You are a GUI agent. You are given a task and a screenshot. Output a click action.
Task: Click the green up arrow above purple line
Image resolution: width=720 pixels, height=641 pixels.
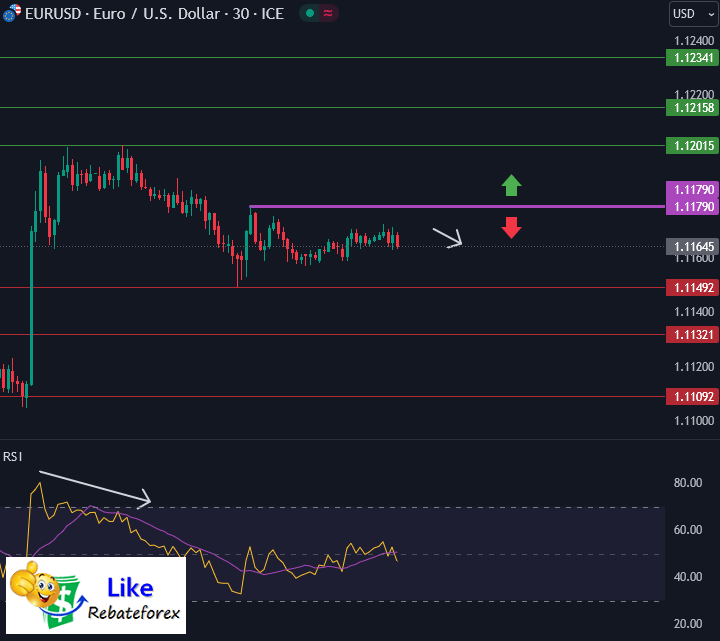(511, 185)
